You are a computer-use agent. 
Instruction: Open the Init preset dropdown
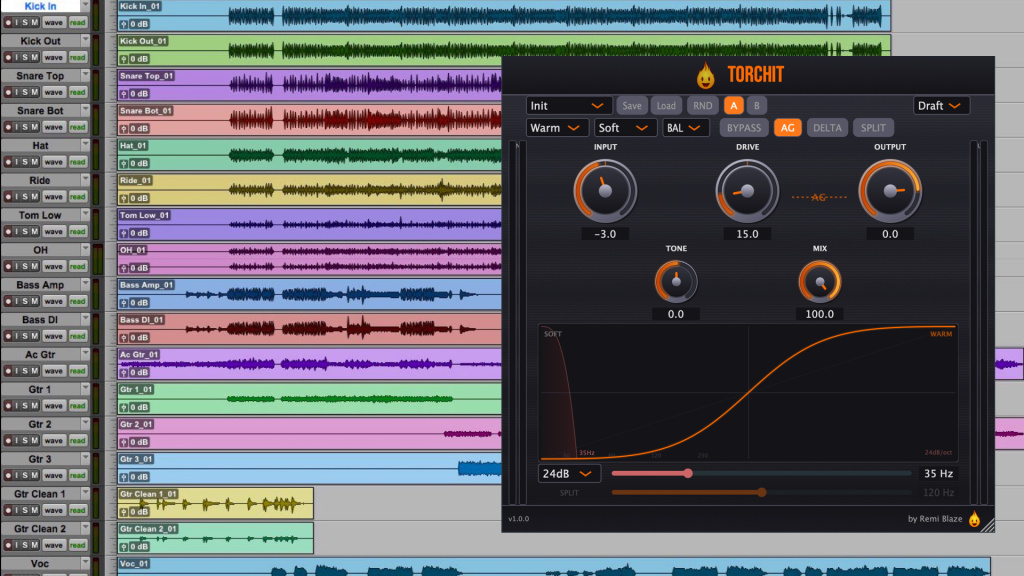point(568,106)
